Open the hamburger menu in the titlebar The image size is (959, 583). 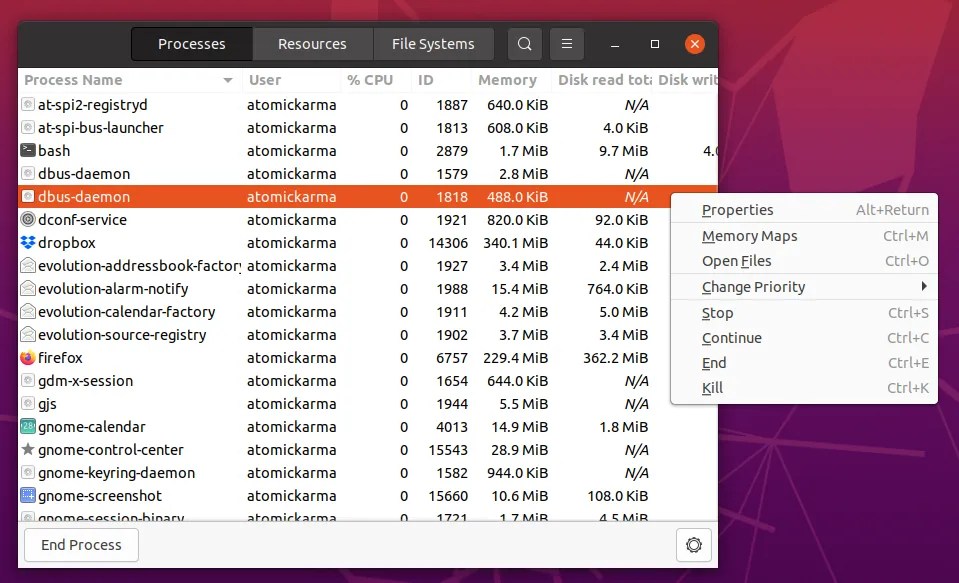point(566,43)
